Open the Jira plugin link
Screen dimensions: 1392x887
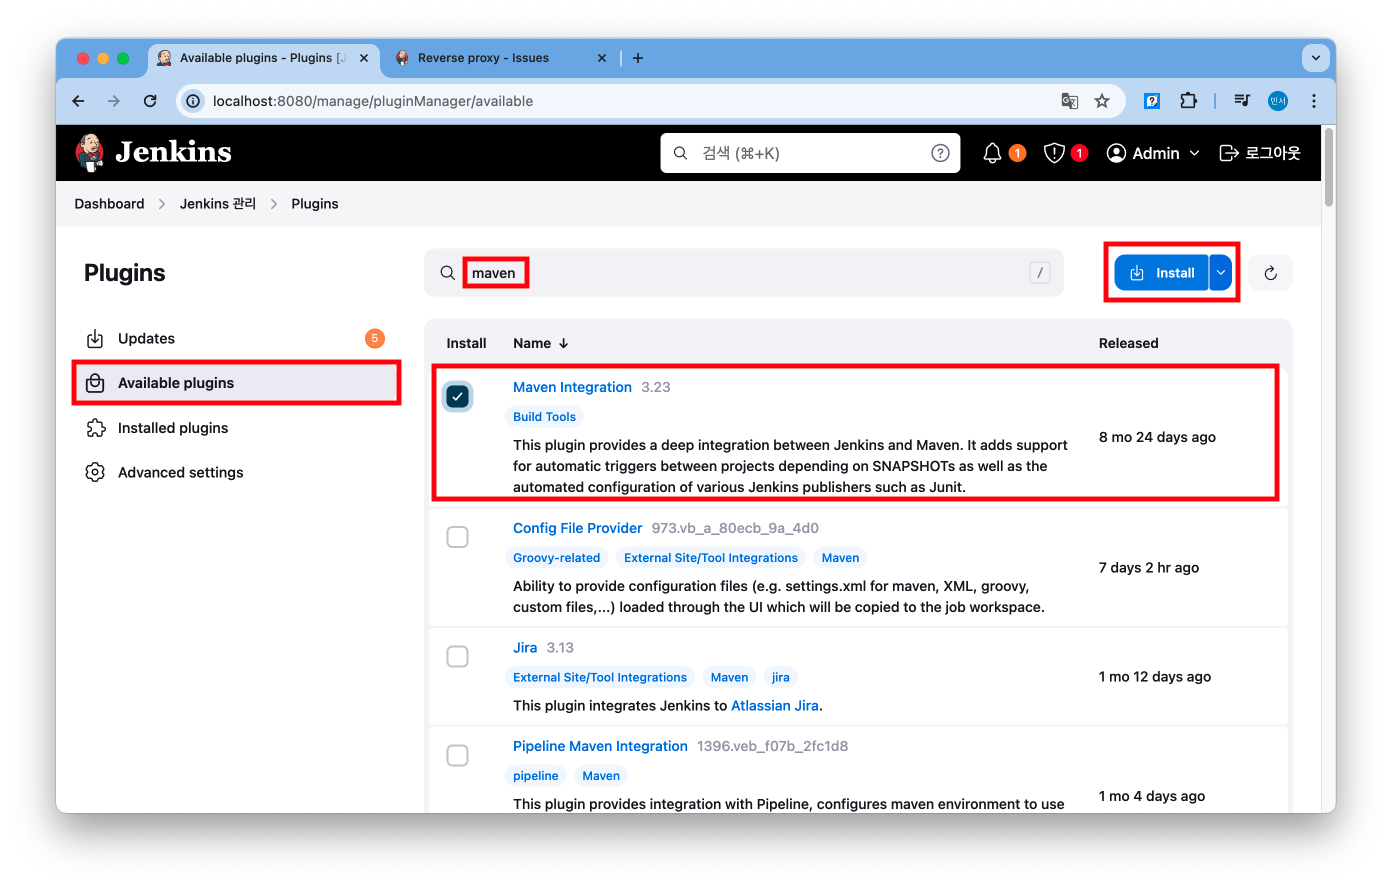pyautogui.click(x=525, y=648)
